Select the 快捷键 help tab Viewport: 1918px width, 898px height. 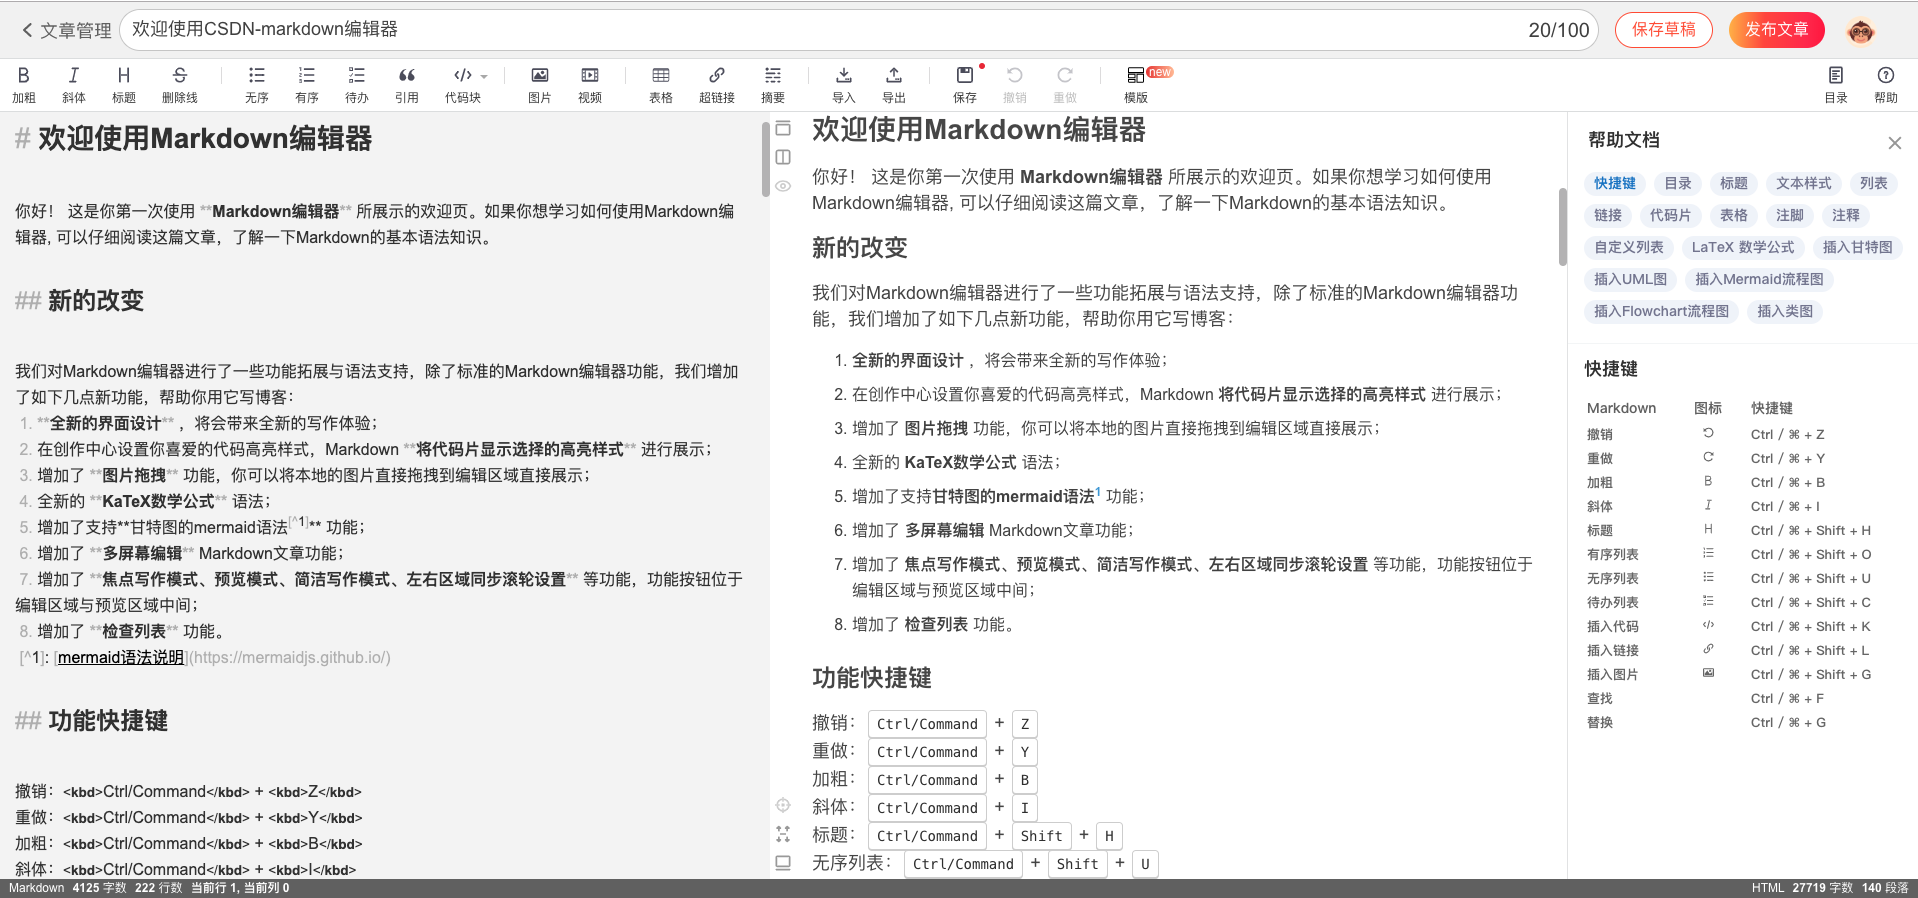pos(1615,183)
